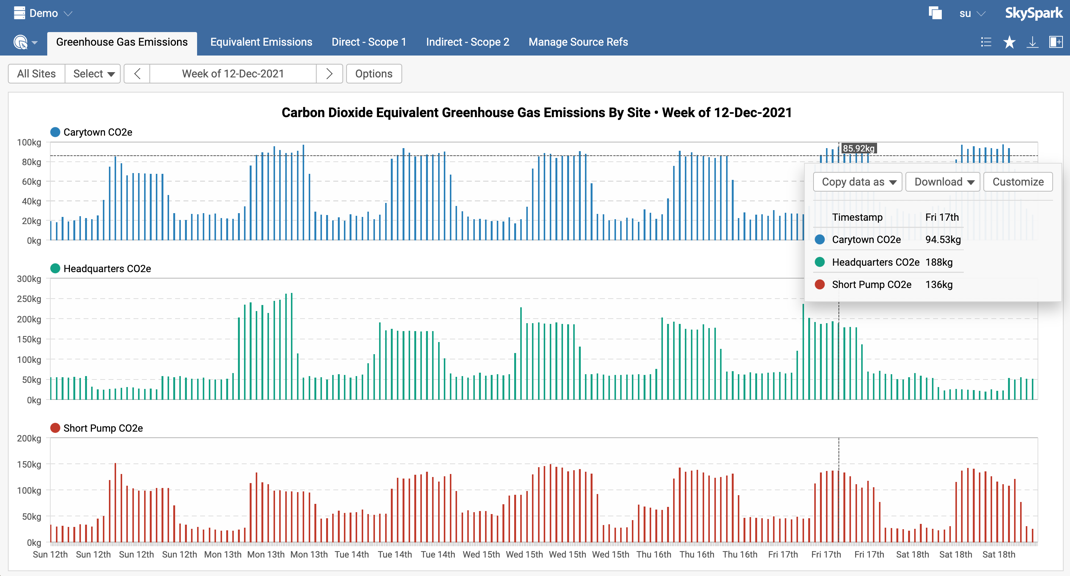This screenshot has width=1070, height=576.
Task: Click the 94.53kg value in the tooltip
Action: (943, 240)
